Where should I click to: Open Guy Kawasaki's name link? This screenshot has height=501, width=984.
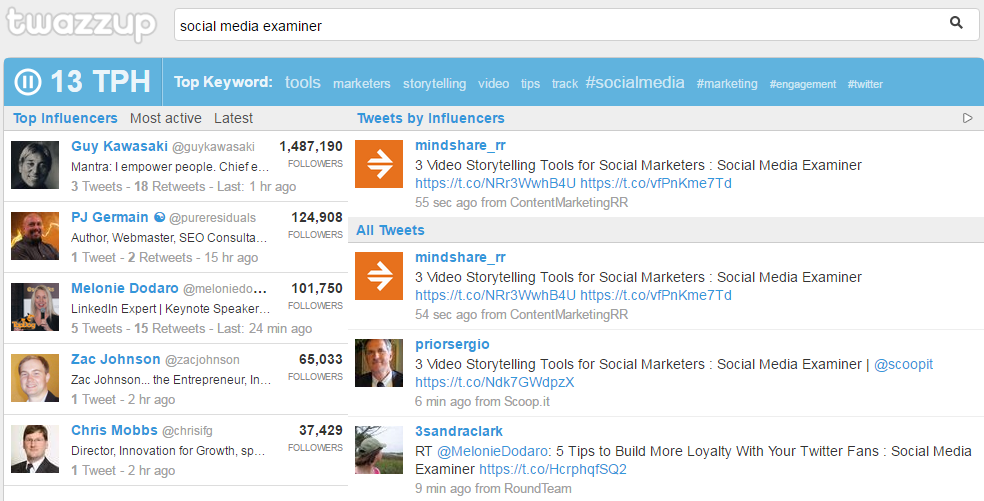(x=119, y=146)
